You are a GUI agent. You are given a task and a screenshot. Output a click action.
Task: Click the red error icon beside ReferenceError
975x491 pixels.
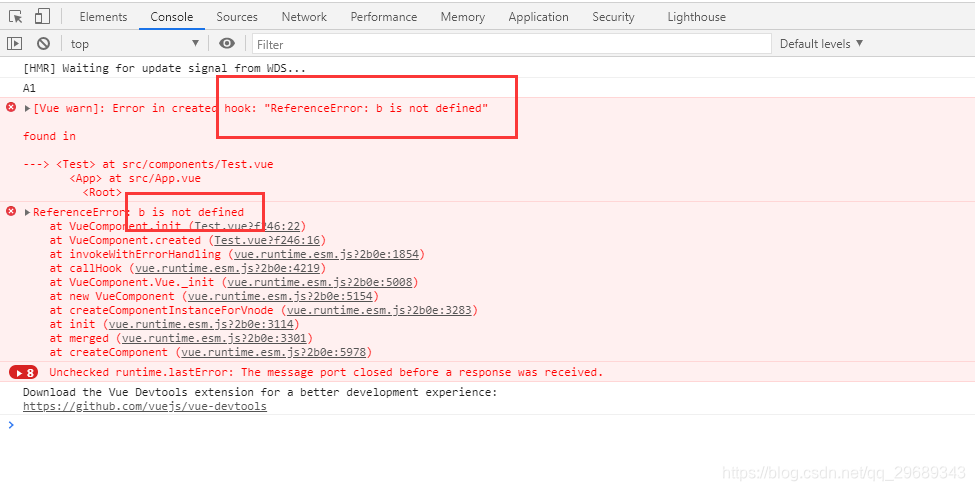12,211
